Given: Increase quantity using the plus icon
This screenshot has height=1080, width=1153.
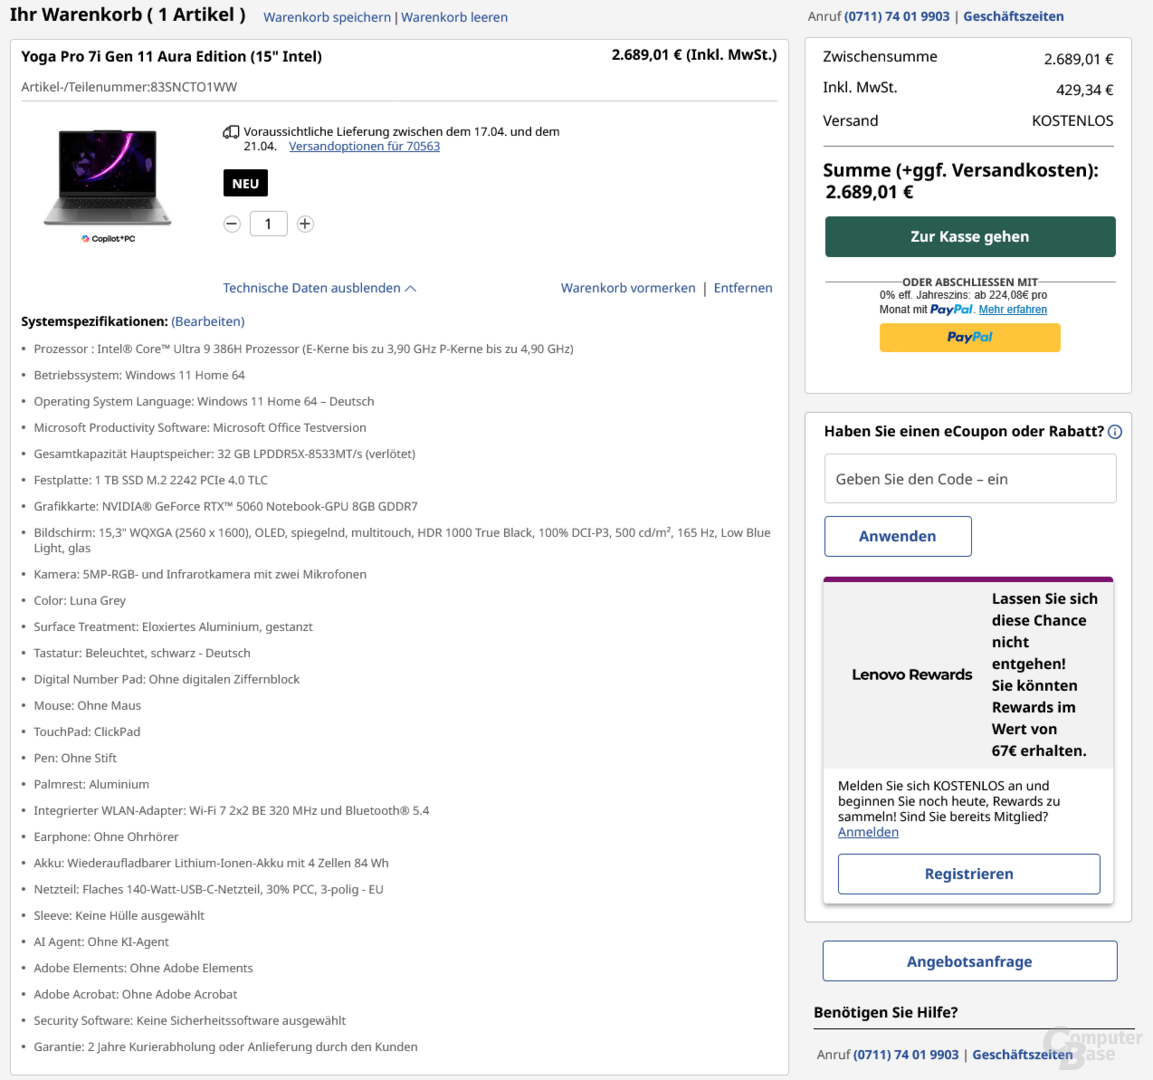Looking at the screenshot, I should [304, 223].
